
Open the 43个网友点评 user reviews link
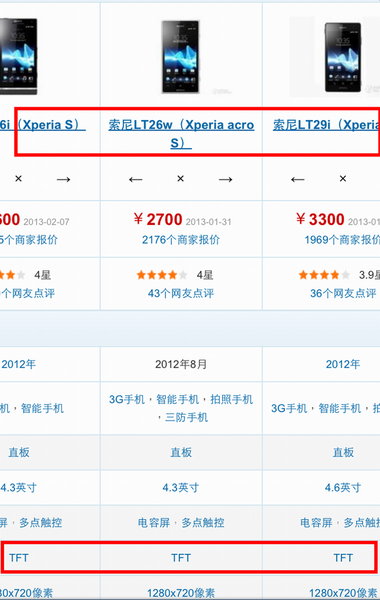181,293
